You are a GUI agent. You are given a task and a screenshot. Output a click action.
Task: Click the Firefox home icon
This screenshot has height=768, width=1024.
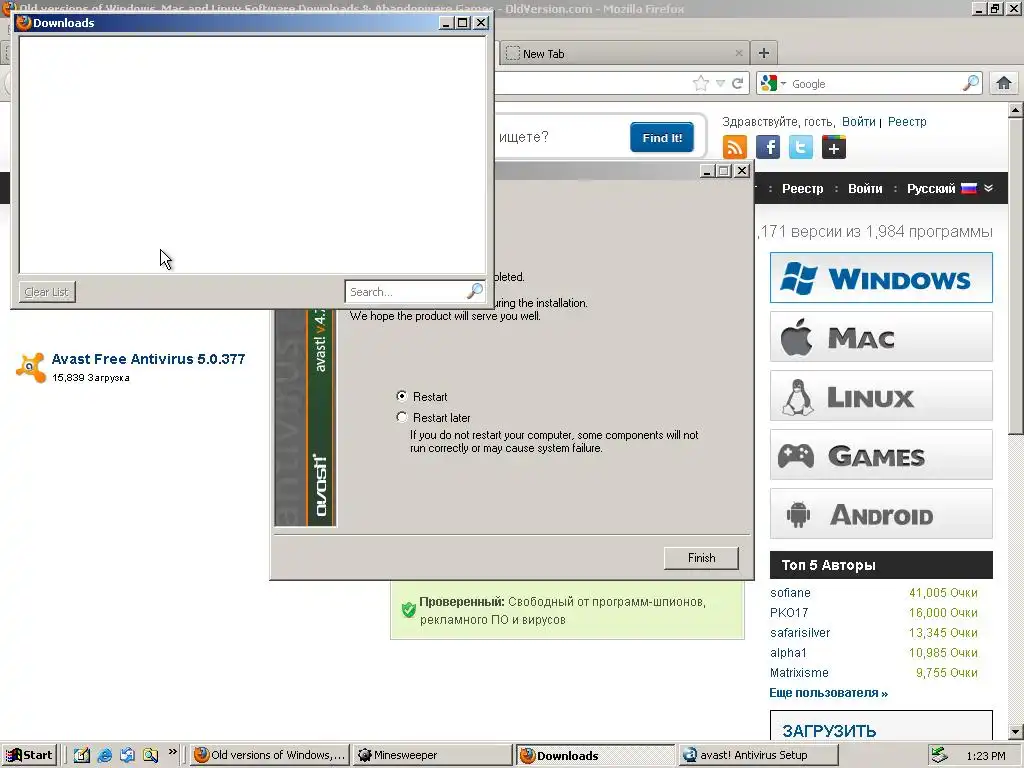click(1004, 83)
